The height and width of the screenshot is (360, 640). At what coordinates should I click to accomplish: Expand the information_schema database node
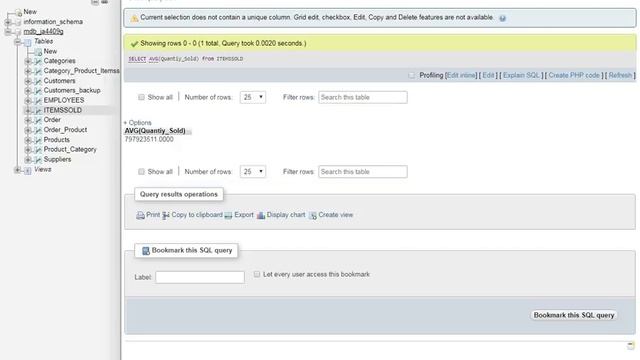(x=8, y=22)
